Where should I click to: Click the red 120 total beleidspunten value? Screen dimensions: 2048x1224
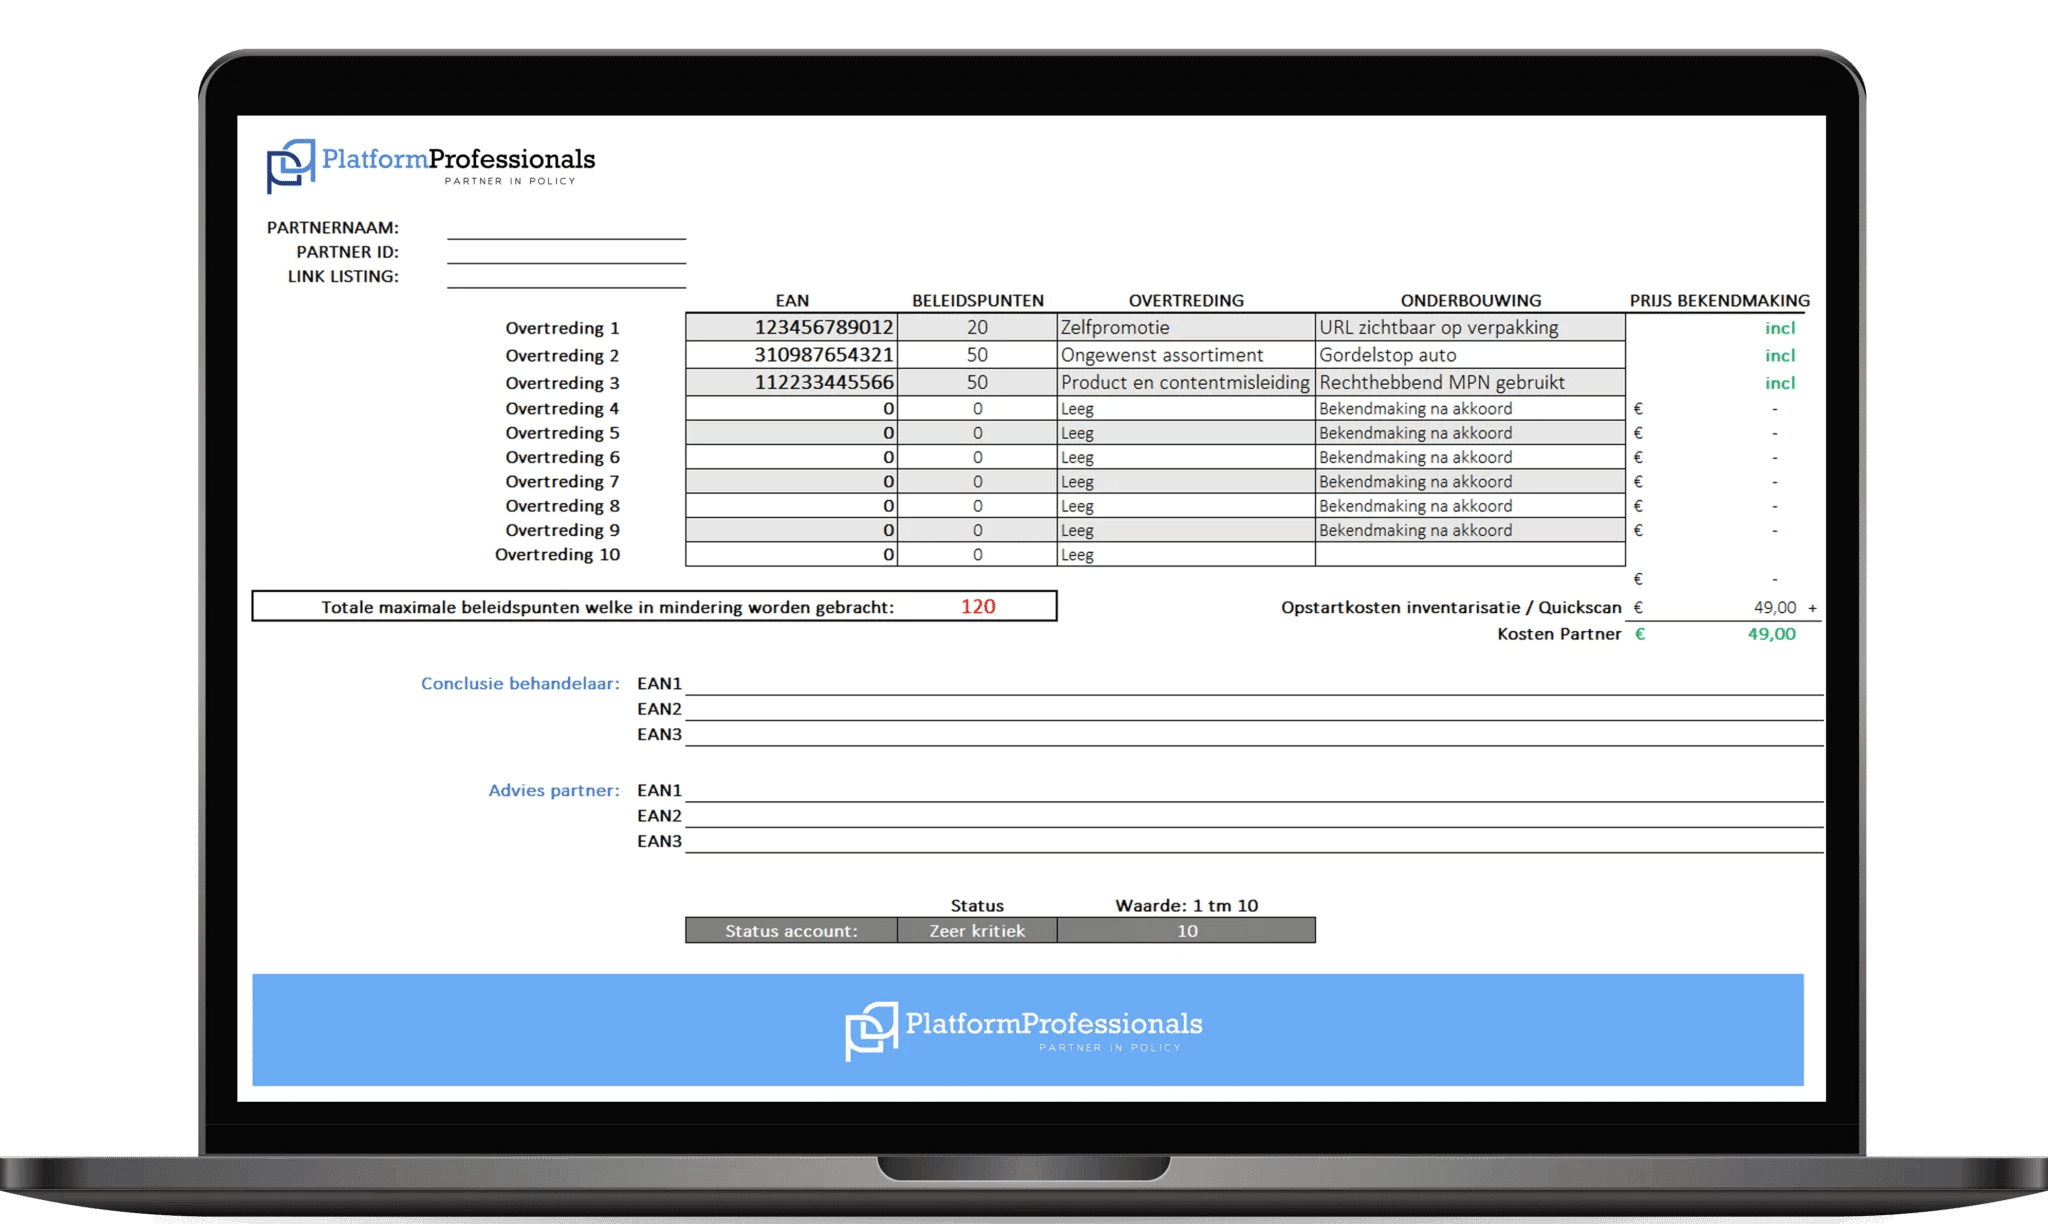(977, 606)
